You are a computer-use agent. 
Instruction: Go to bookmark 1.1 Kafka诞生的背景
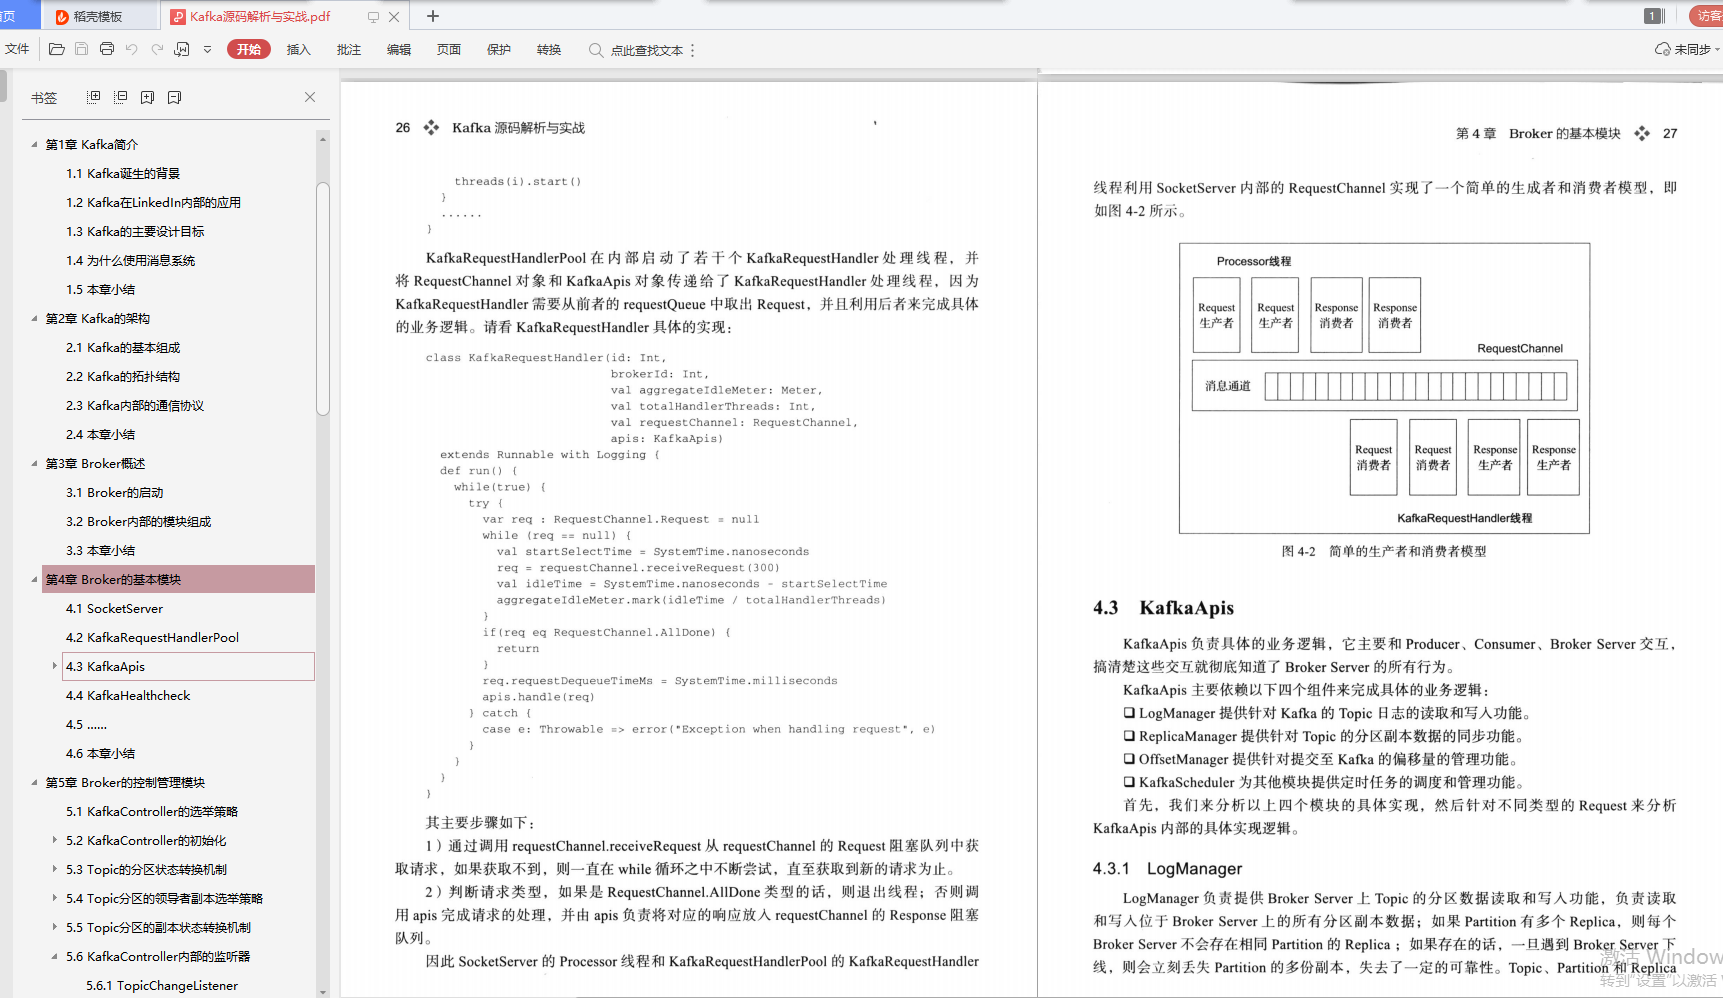click(x=123, y=174)
